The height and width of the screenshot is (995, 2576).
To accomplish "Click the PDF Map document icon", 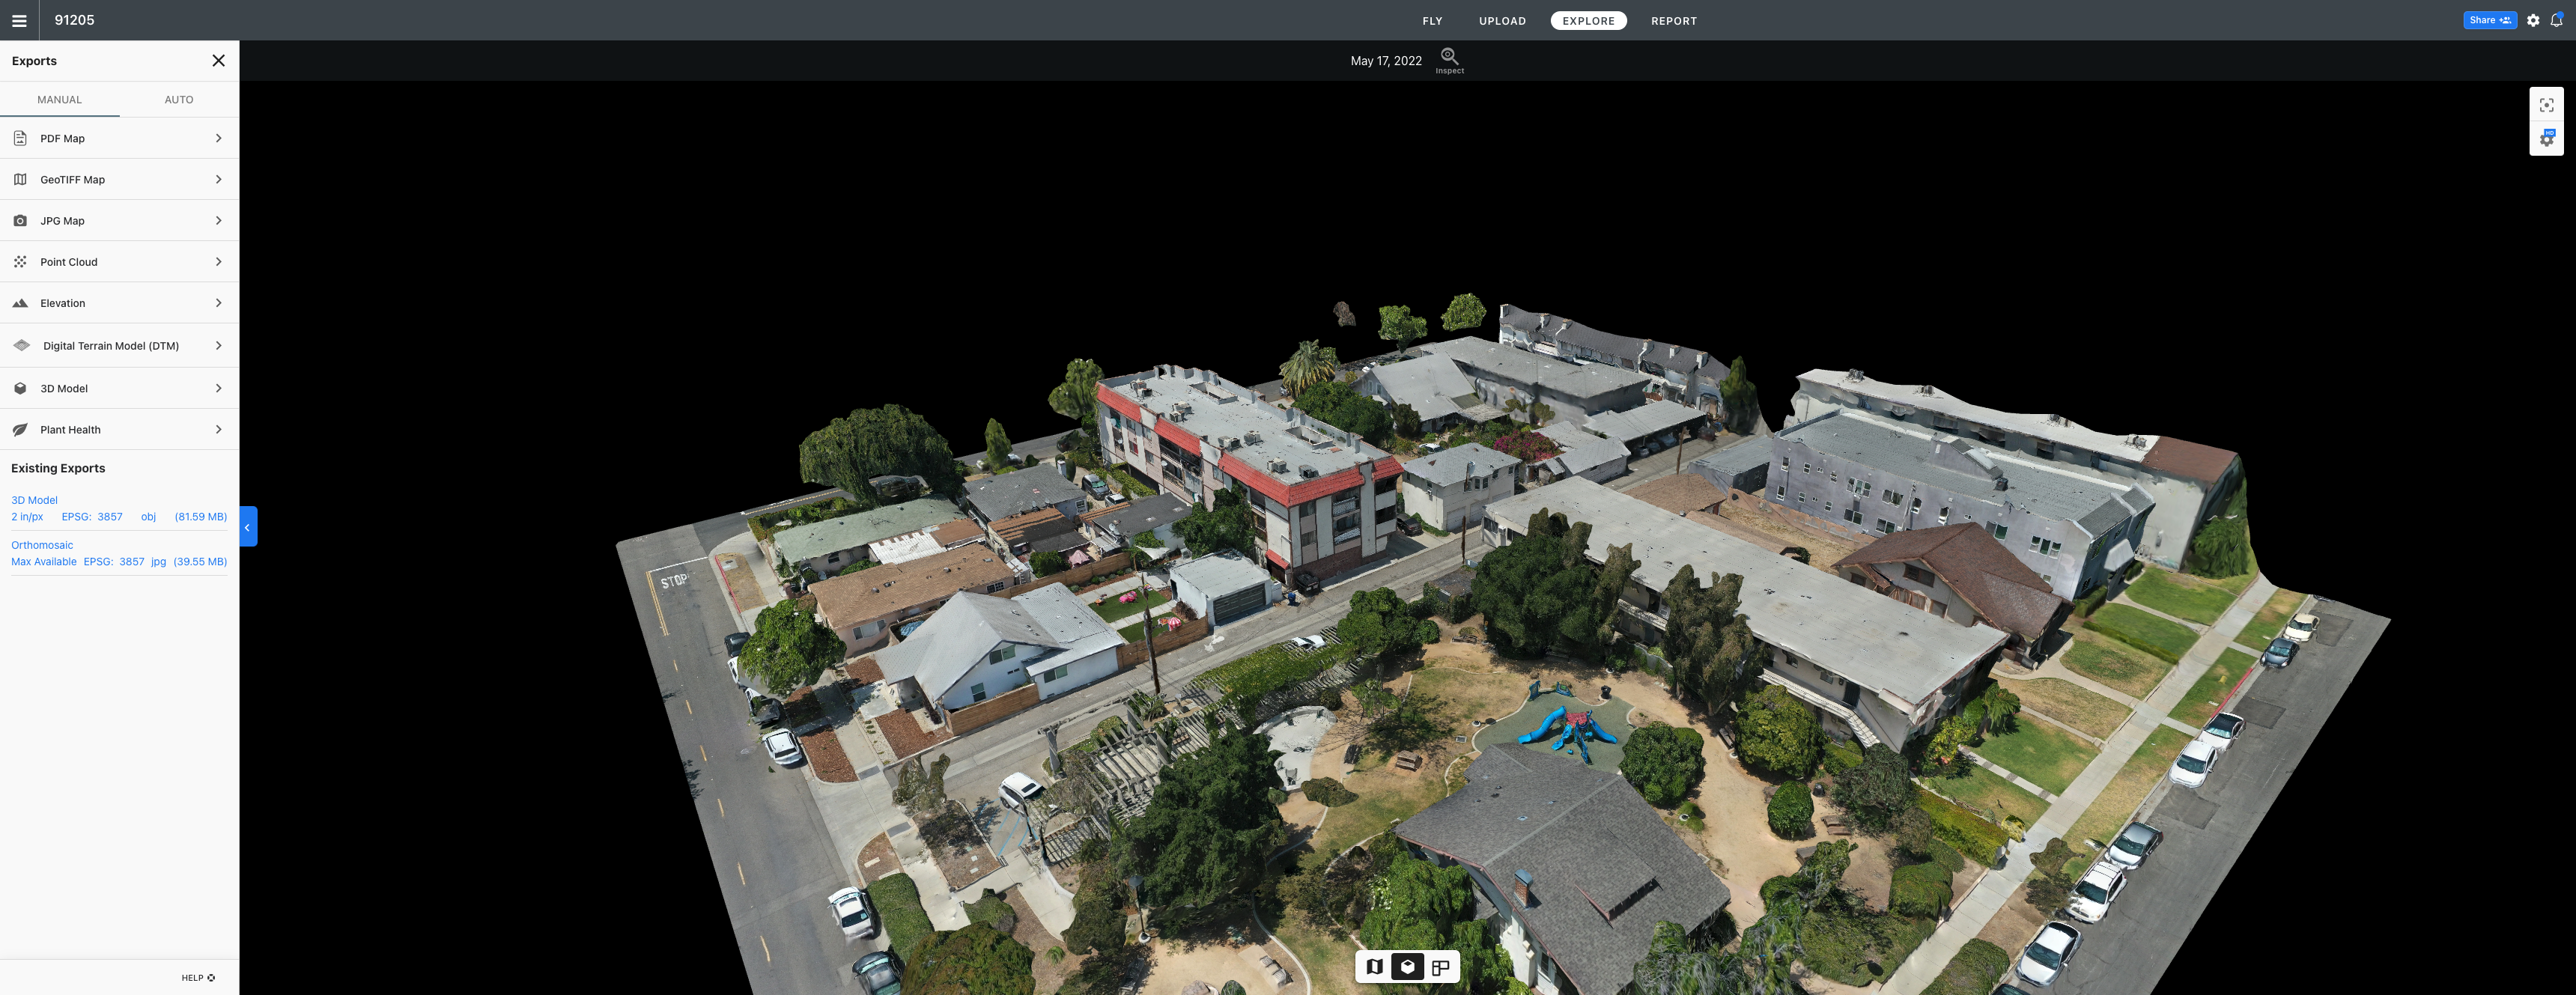I will pyautogui.click(x=20, y=138).
